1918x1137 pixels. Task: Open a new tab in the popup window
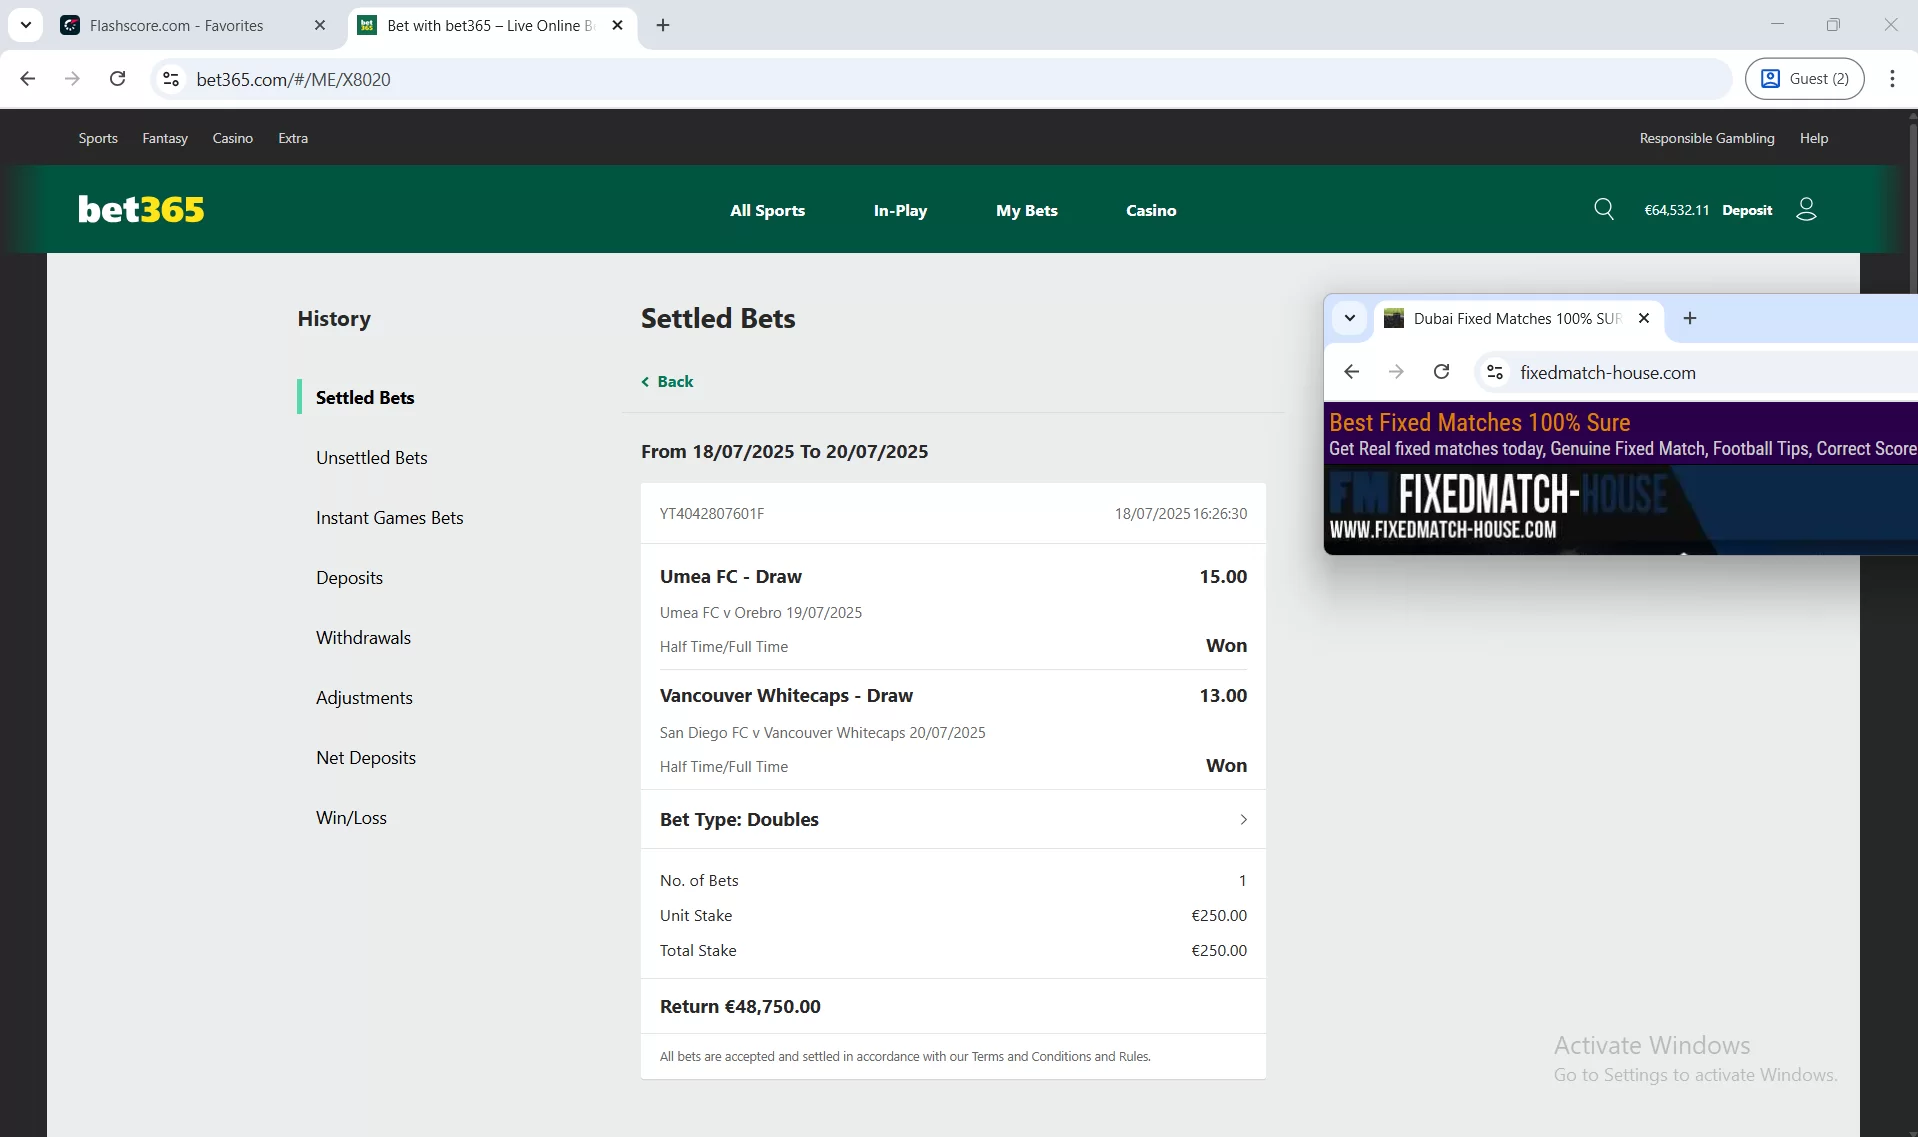[x=1689, y=318]
